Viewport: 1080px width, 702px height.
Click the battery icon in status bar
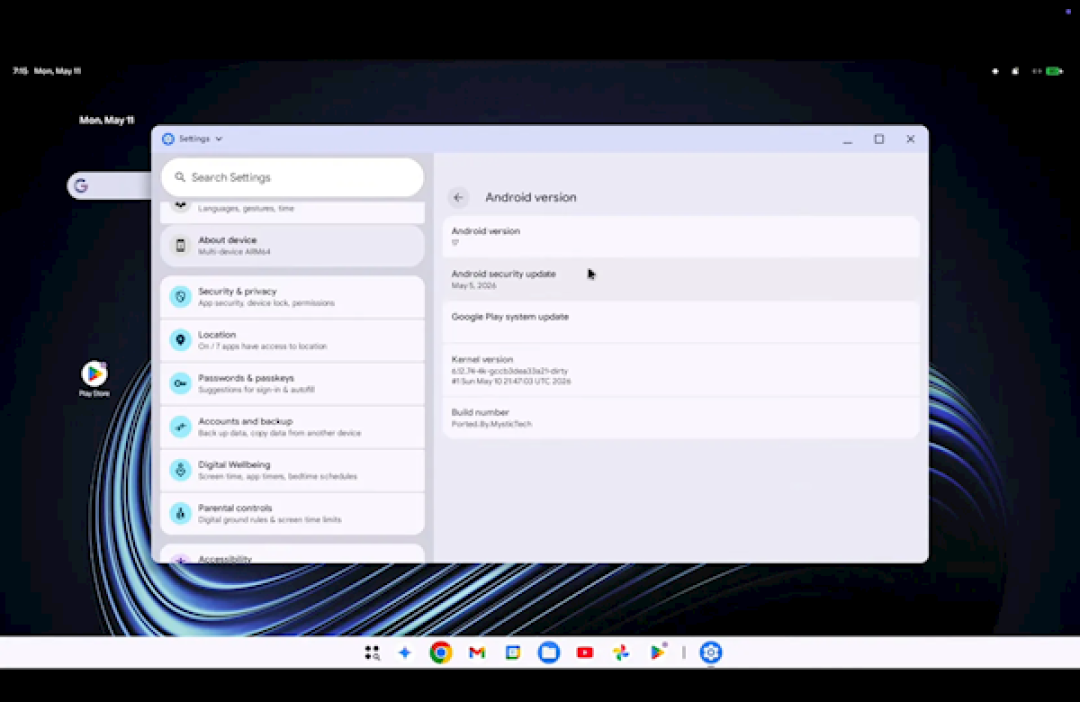pyautogui.click(x=1055, y=71)
